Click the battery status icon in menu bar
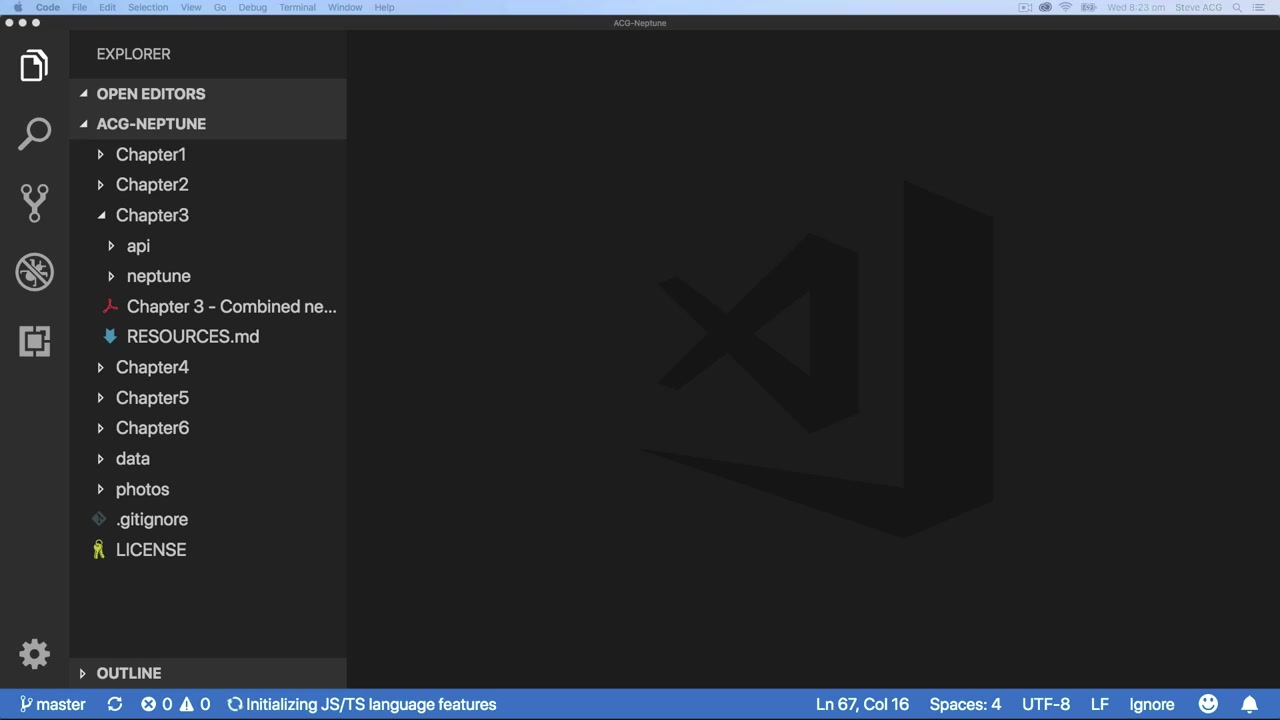The width and height of the screenshot is (1280, 720). pos(1088,7)
